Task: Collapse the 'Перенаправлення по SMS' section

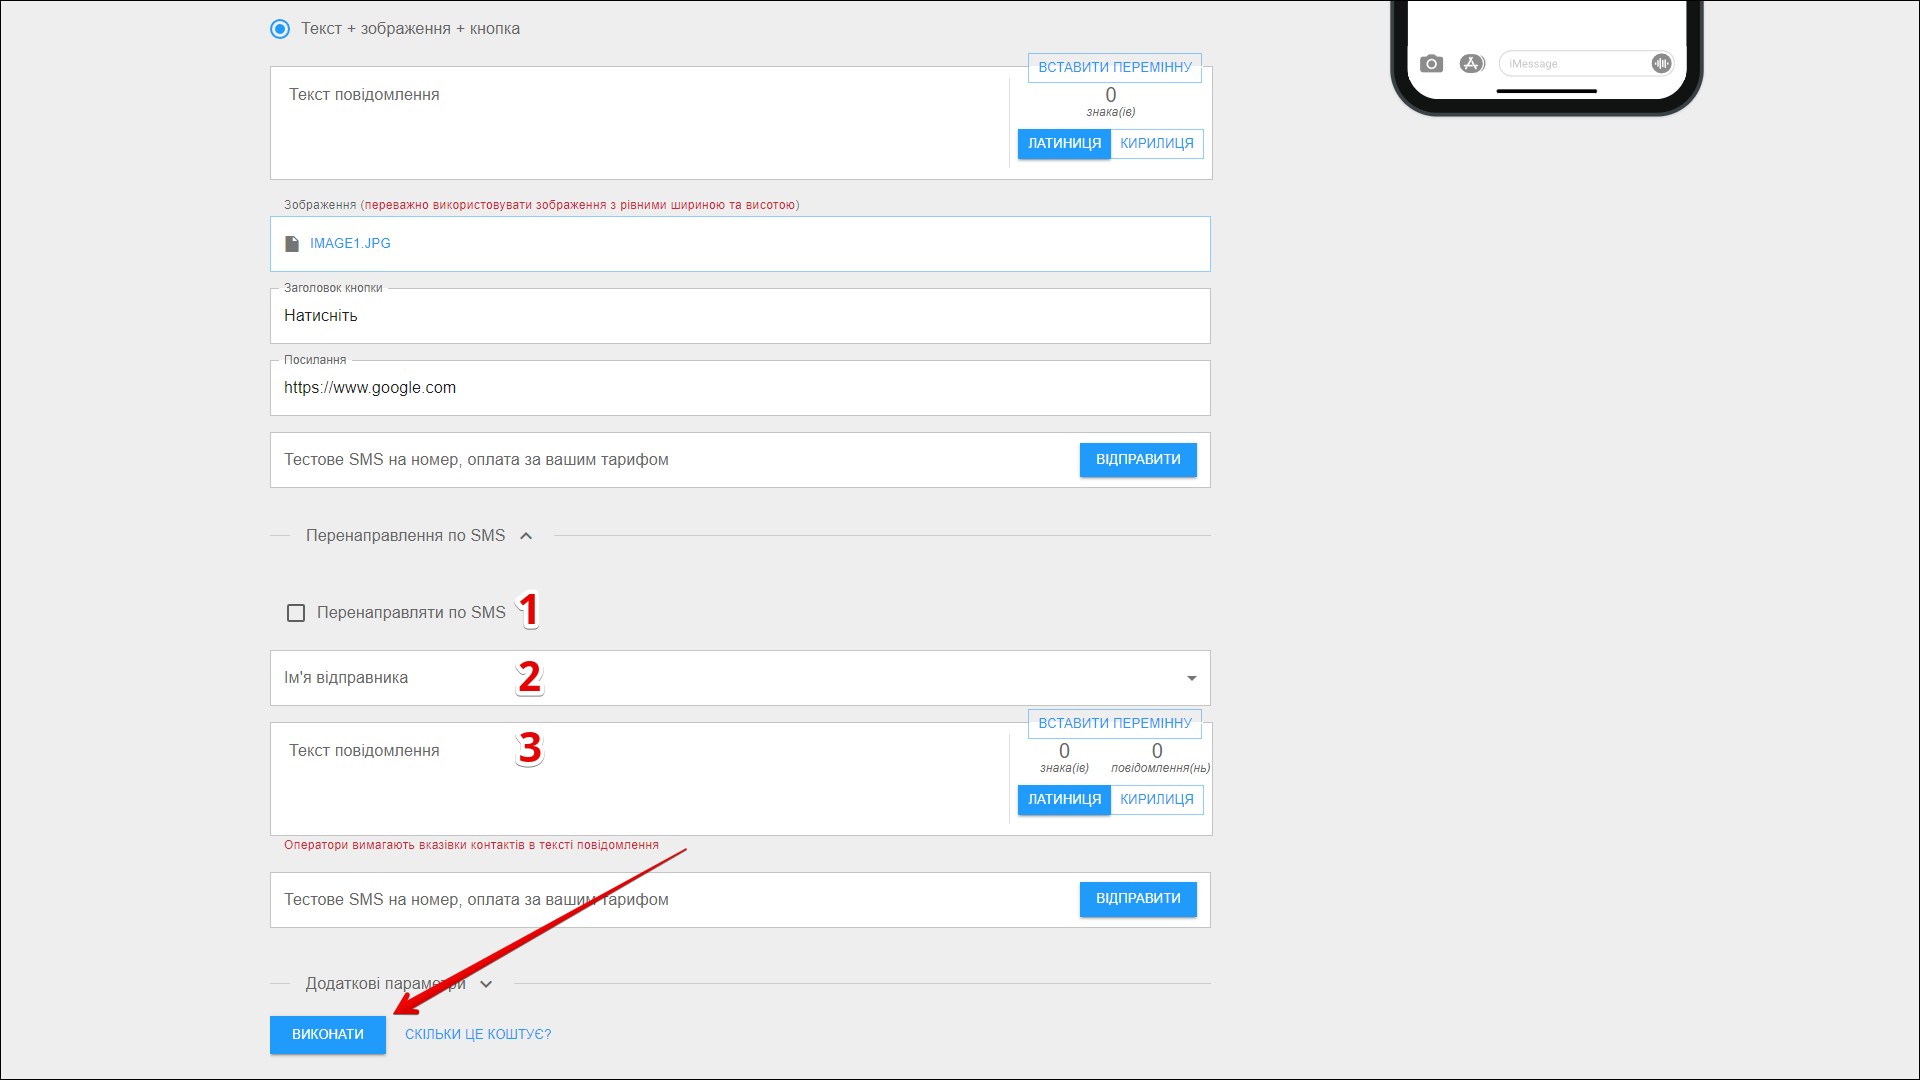Action: [526, 536]
